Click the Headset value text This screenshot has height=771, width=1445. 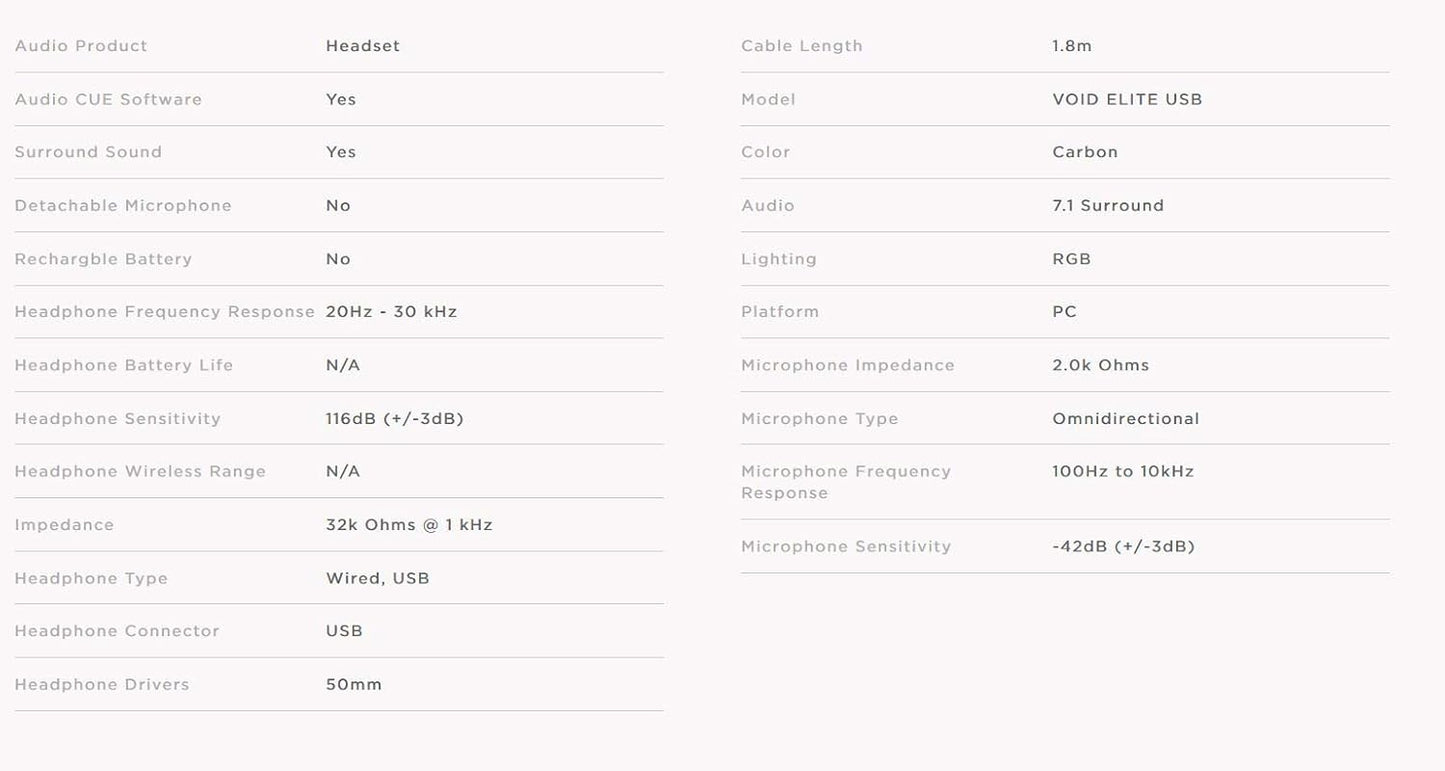363,46
